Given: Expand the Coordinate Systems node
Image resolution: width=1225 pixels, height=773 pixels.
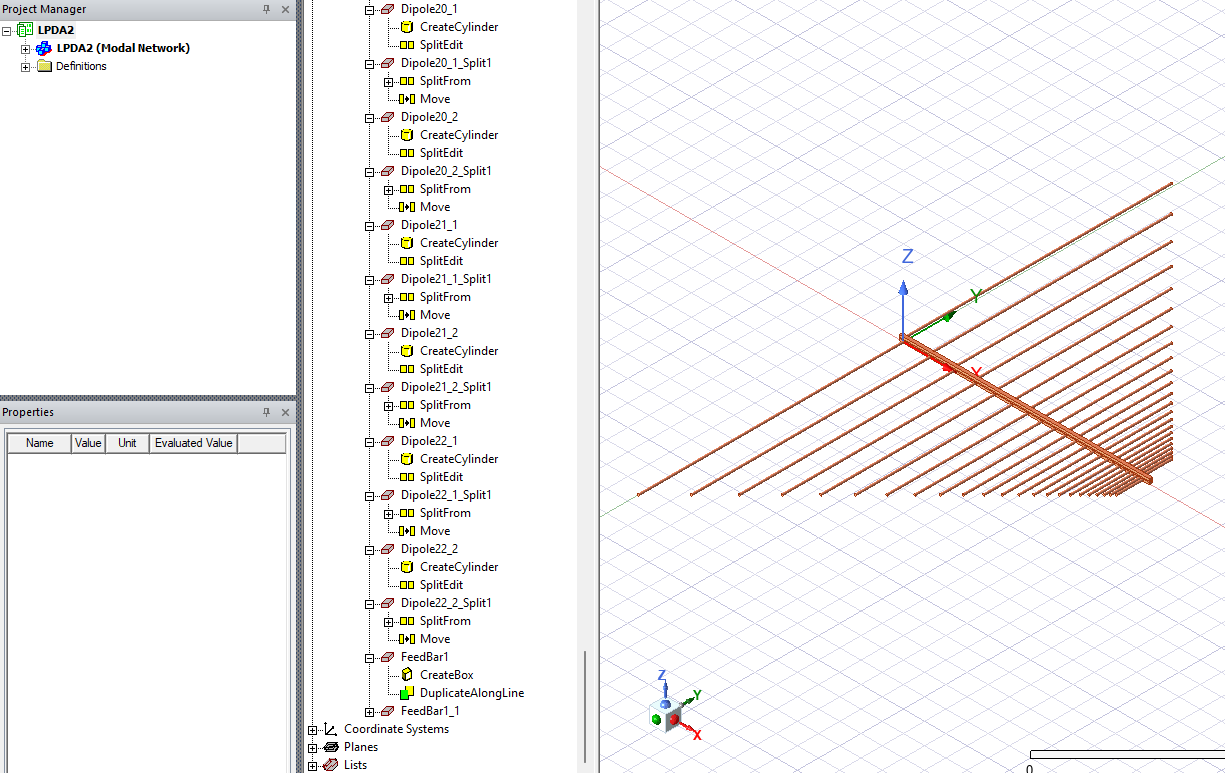Looking at the screenshot, I should point(313,729).
